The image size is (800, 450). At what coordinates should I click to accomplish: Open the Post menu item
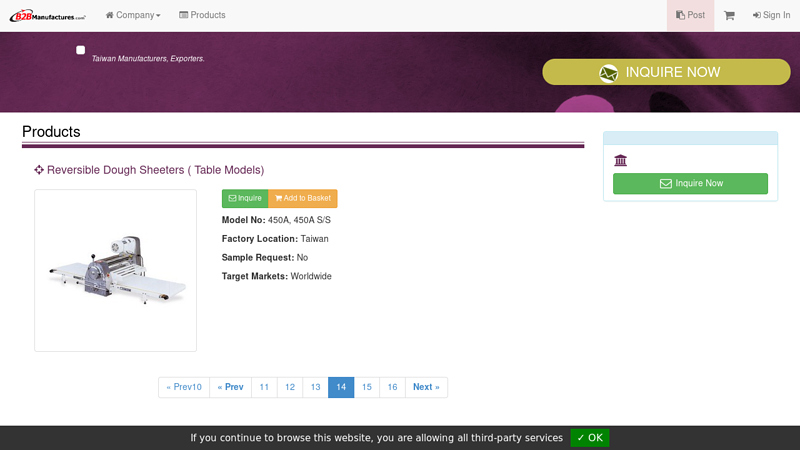pyautogui.click(x=690, y=15)
